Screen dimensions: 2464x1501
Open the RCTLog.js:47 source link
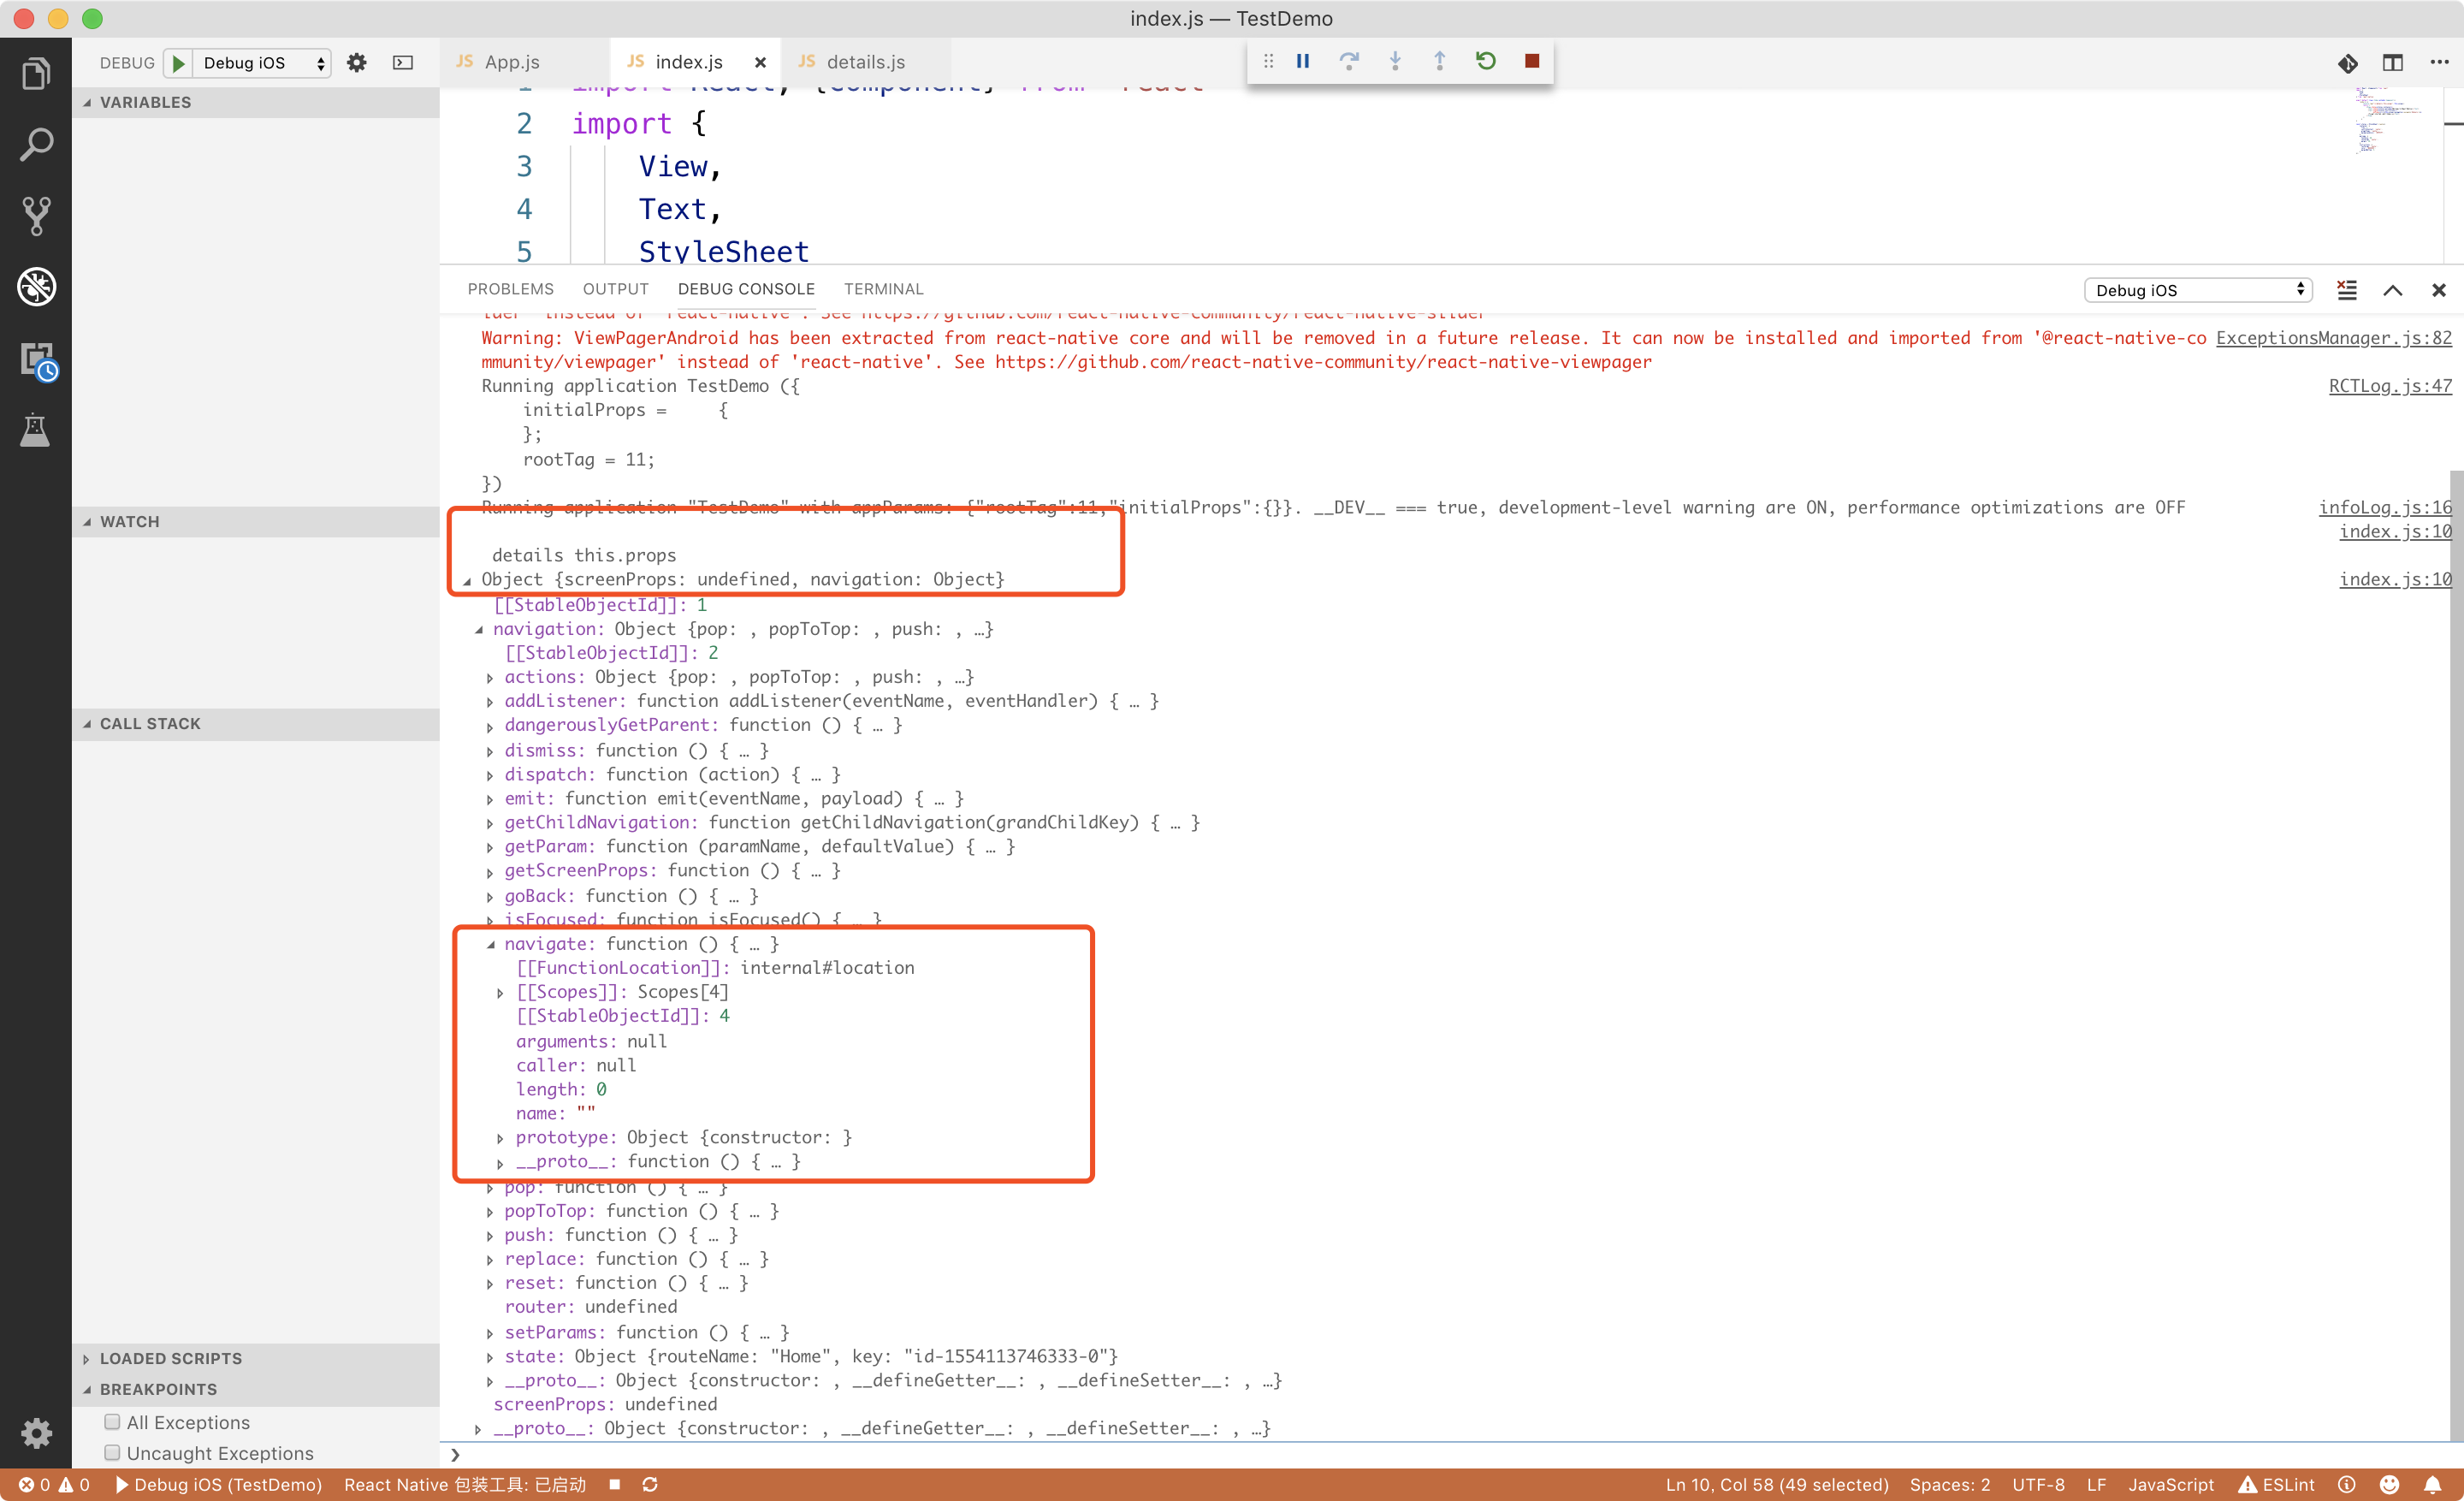pos(2390,386)
